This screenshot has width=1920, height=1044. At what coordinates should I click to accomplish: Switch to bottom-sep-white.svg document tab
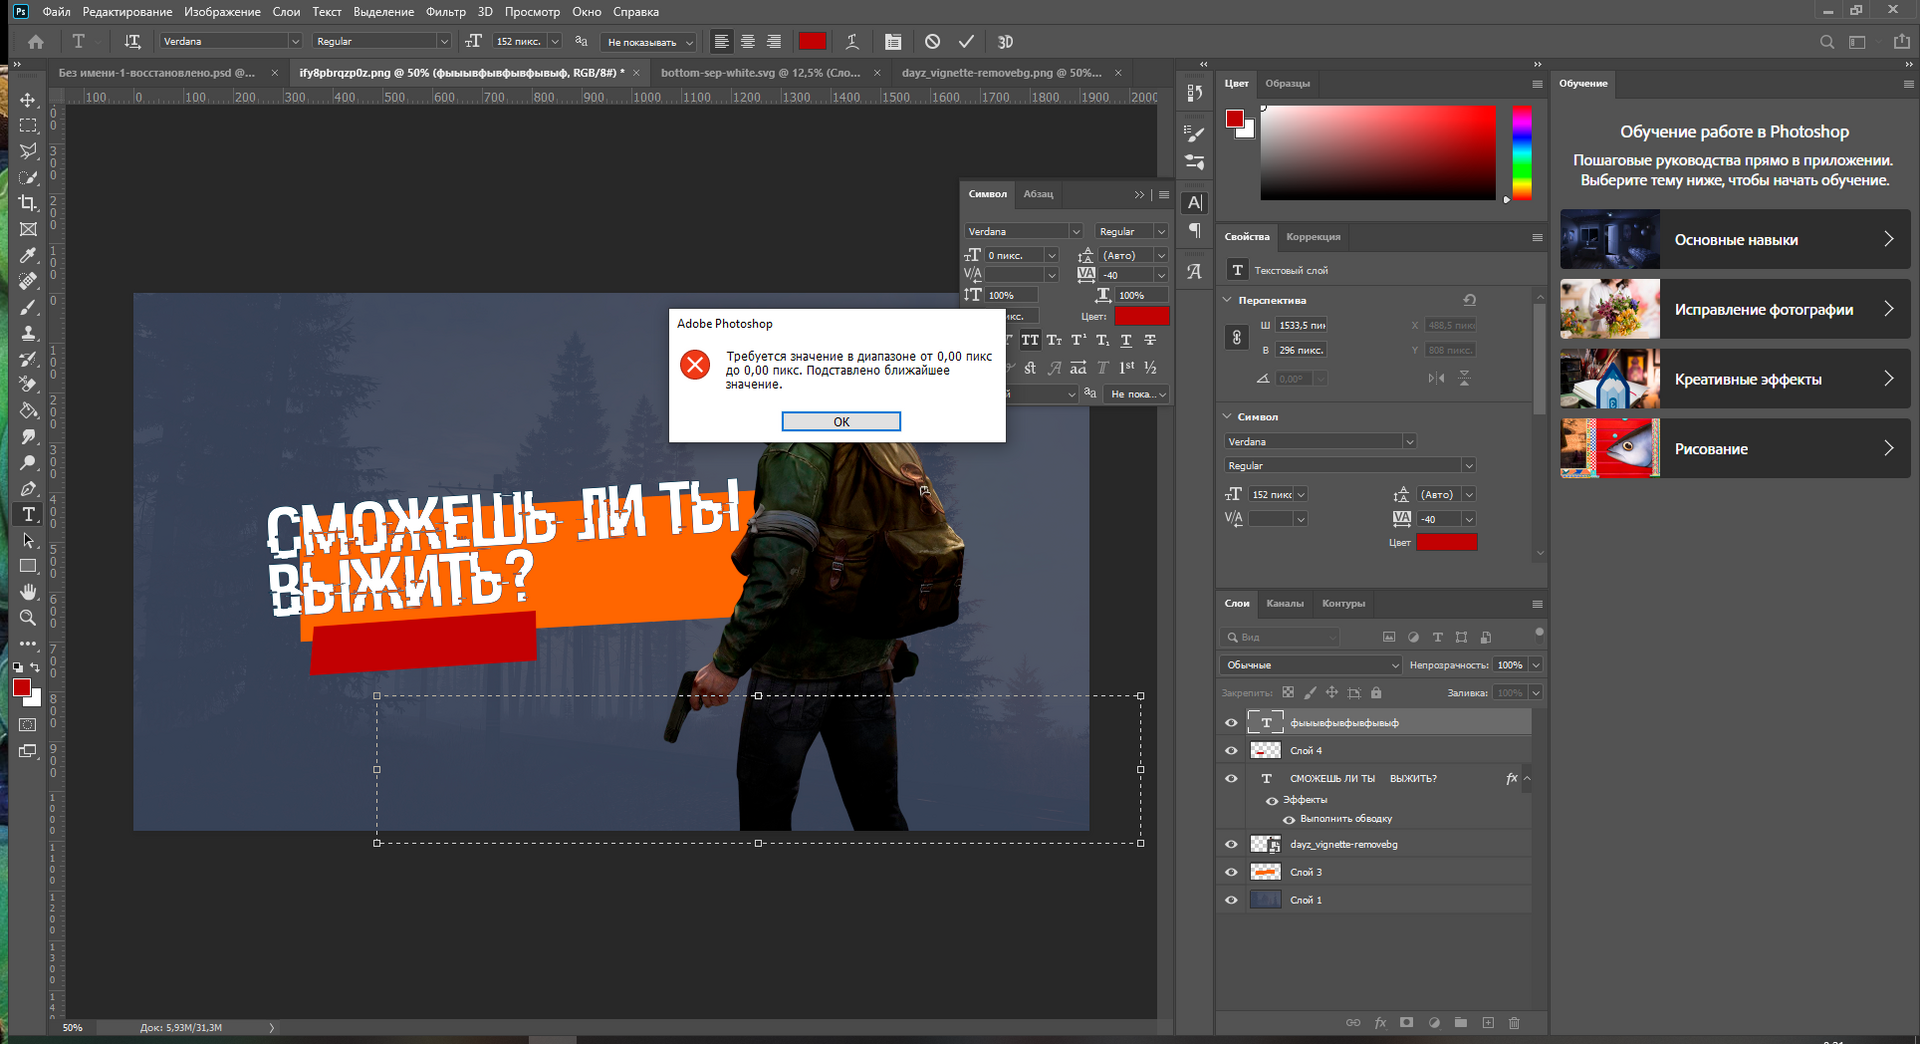(760, 73)
